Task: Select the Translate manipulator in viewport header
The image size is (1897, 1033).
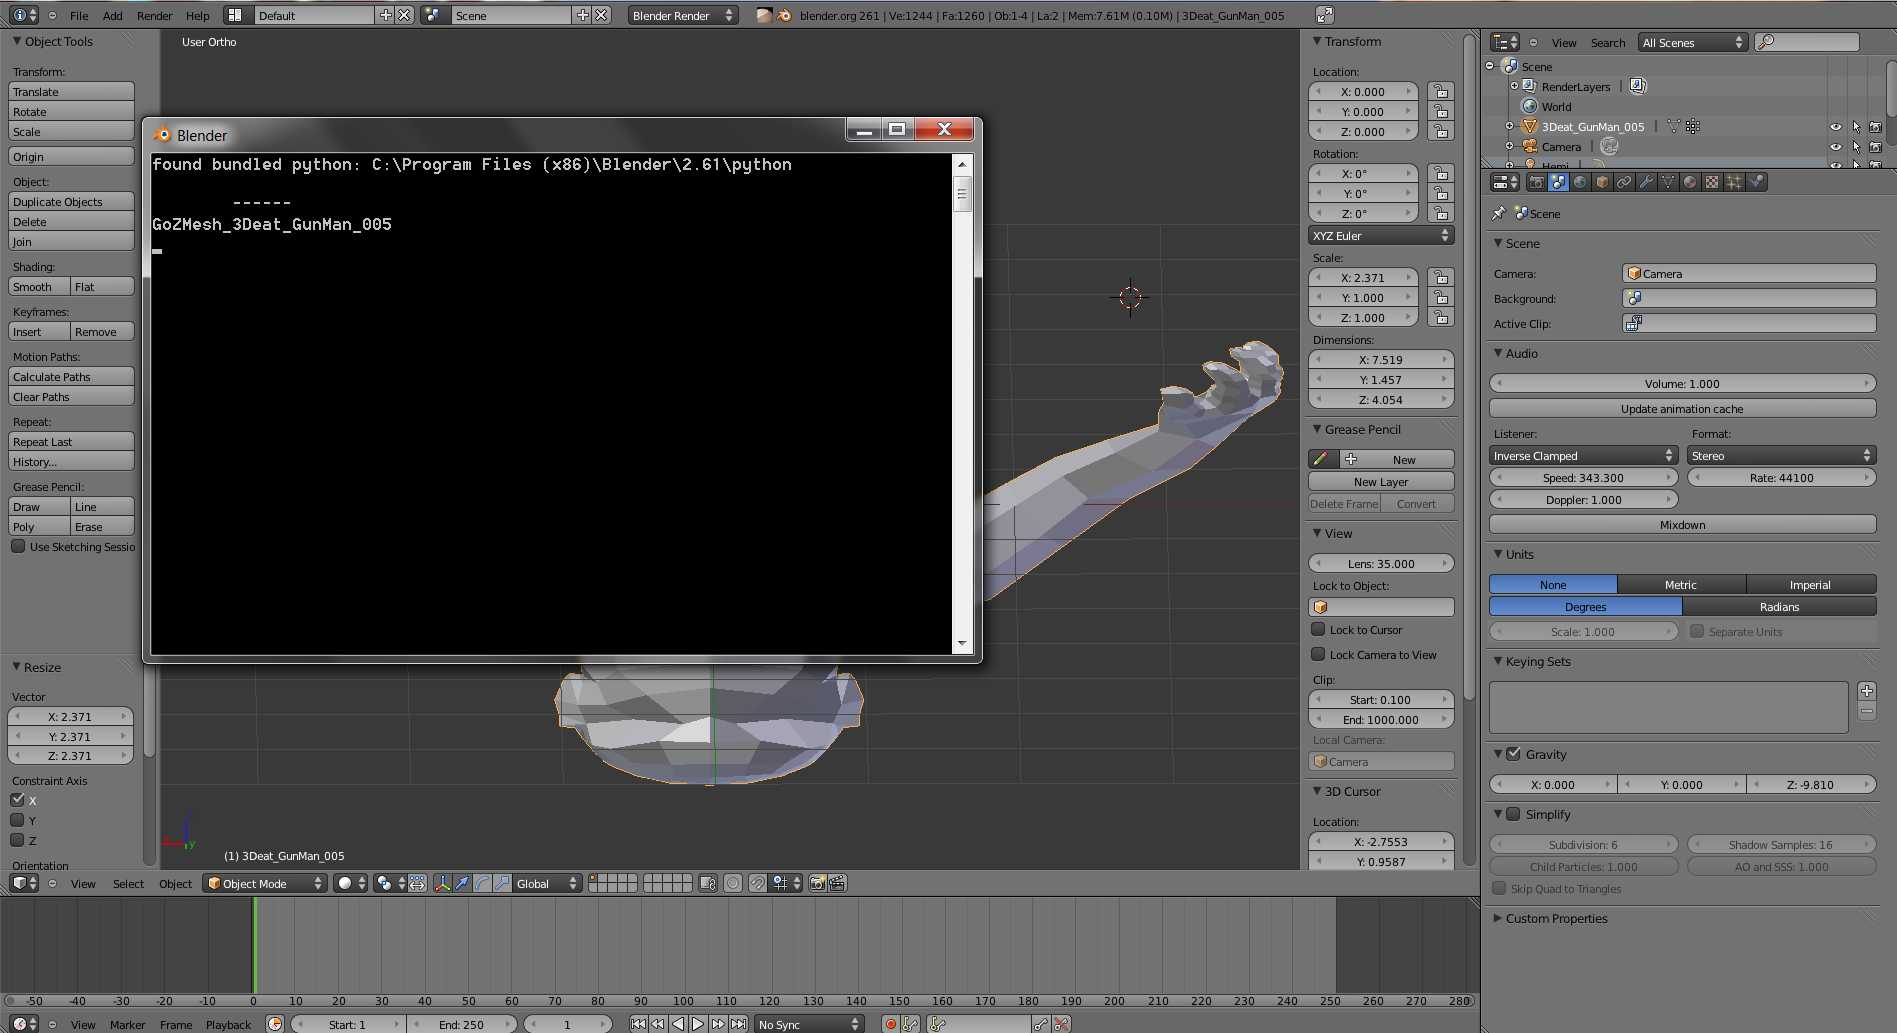Action: pos(461,884)
